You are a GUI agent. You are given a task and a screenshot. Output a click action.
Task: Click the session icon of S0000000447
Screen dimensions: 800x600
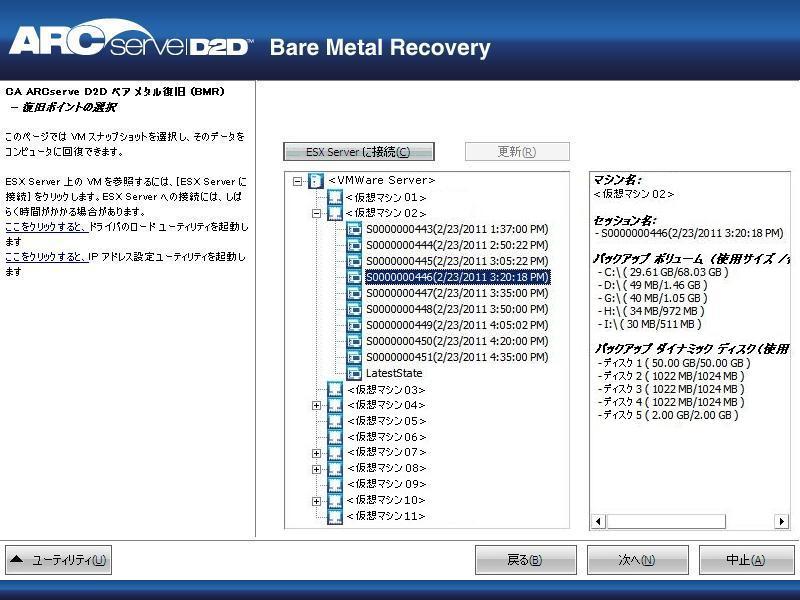click(354, 293)
